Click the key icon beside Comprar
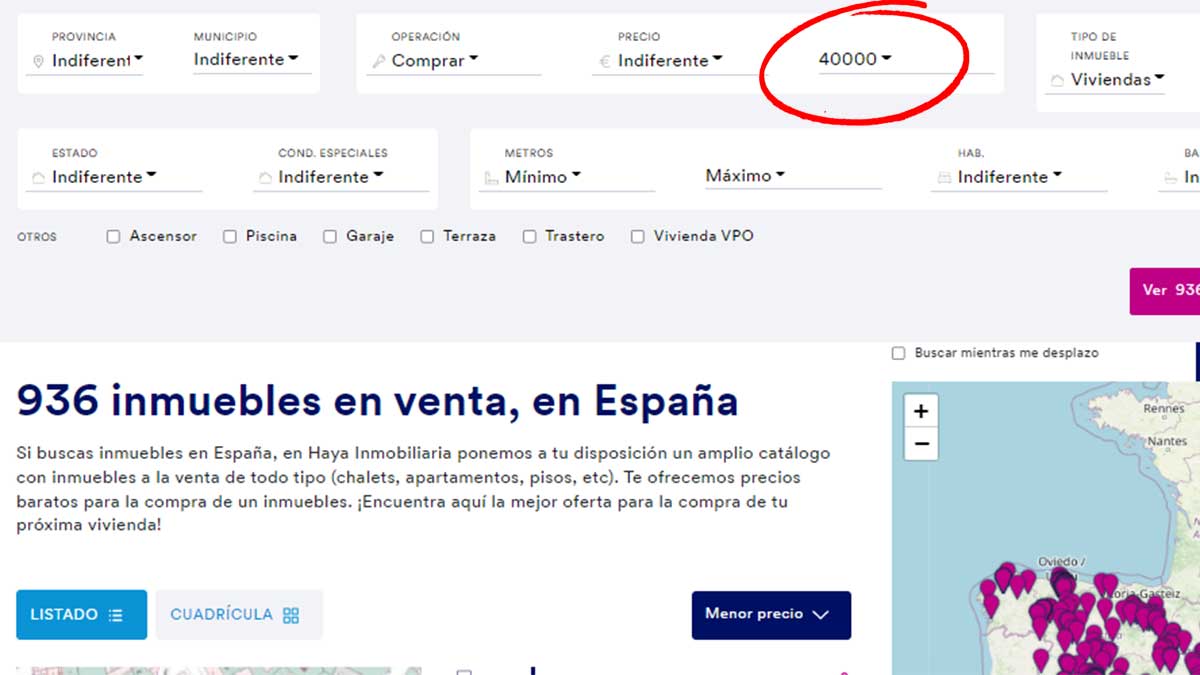 pos(378,62)
